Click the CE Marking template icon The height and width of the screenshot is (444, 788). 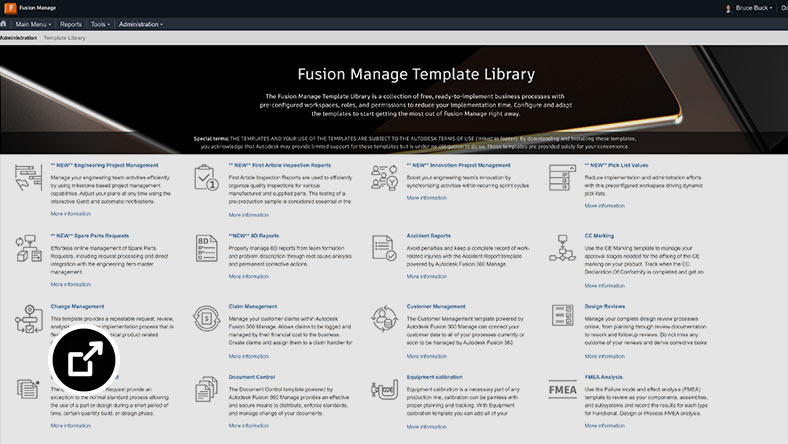coord(562,247)
